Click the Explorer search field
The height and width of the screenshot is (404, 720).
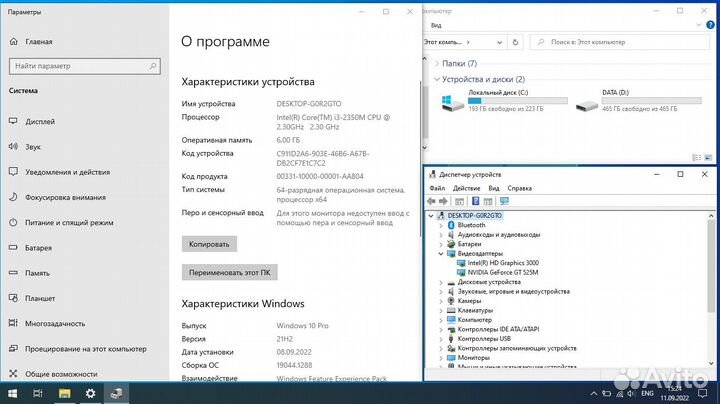click(619, 42)
